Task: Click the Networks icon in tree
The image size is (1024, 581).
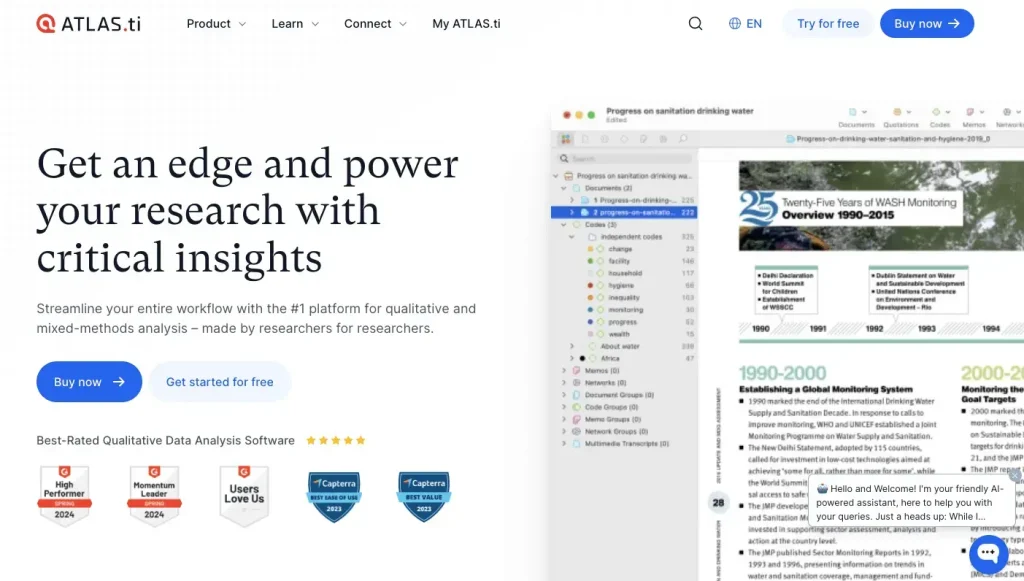Action: 577,383
